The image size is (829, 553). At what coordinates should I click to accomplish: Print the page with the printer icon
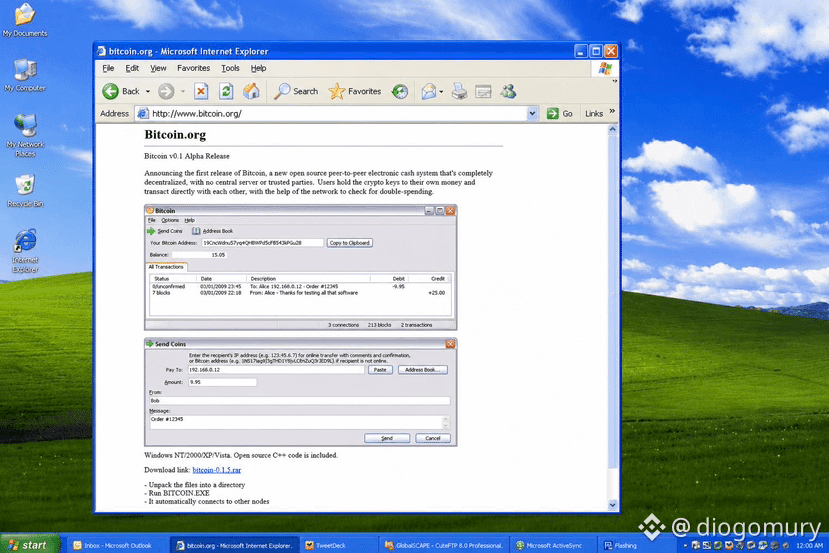(x=459, y=91)
